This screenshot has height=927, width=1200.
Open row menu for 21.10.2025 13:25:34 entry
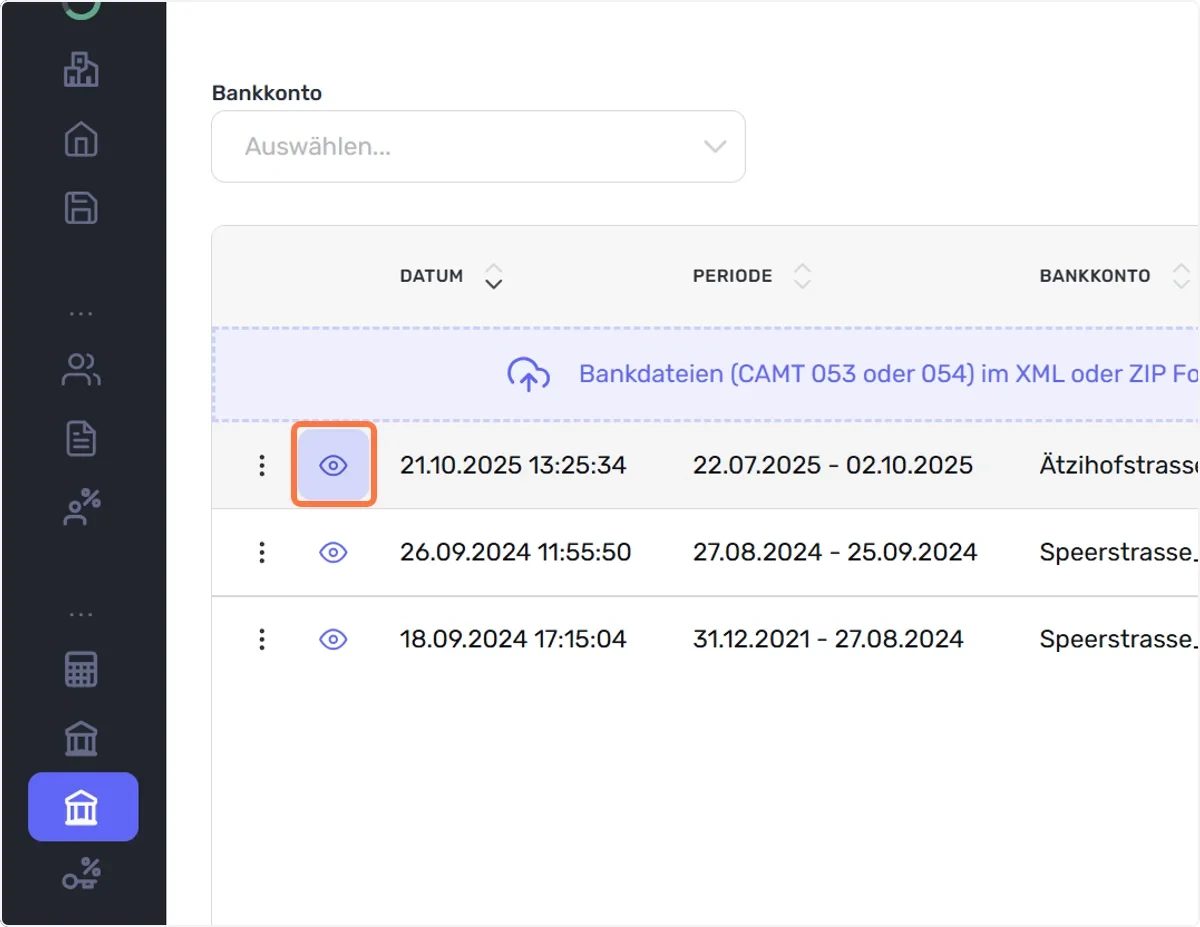tap(261, 465)
